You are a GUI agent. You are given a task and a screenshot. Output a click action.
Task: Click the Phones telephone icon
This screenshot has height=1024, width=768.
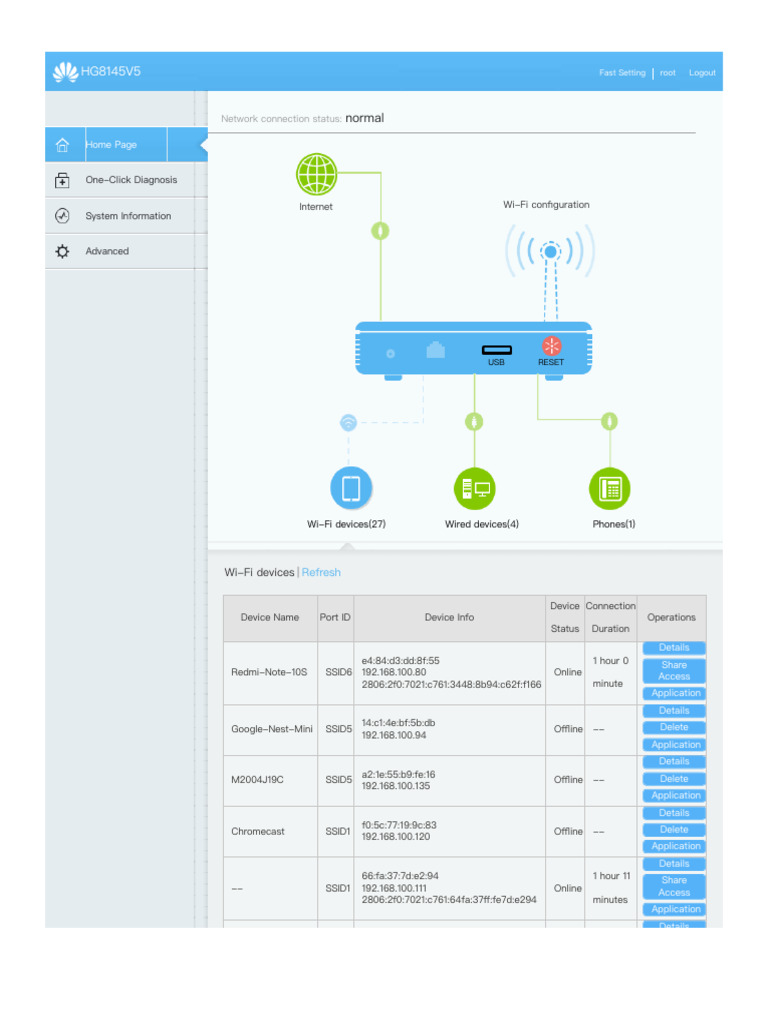[610, 488]
